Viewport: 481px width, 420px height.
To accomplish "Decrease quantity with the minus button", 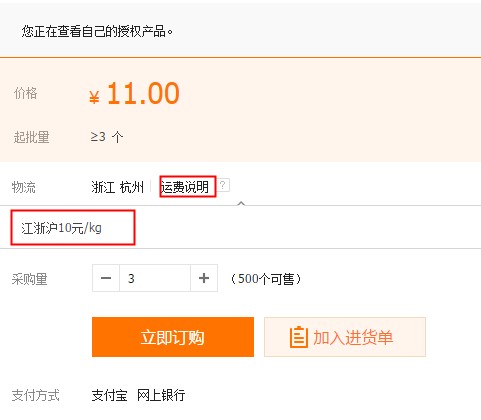I will [106, 278].
